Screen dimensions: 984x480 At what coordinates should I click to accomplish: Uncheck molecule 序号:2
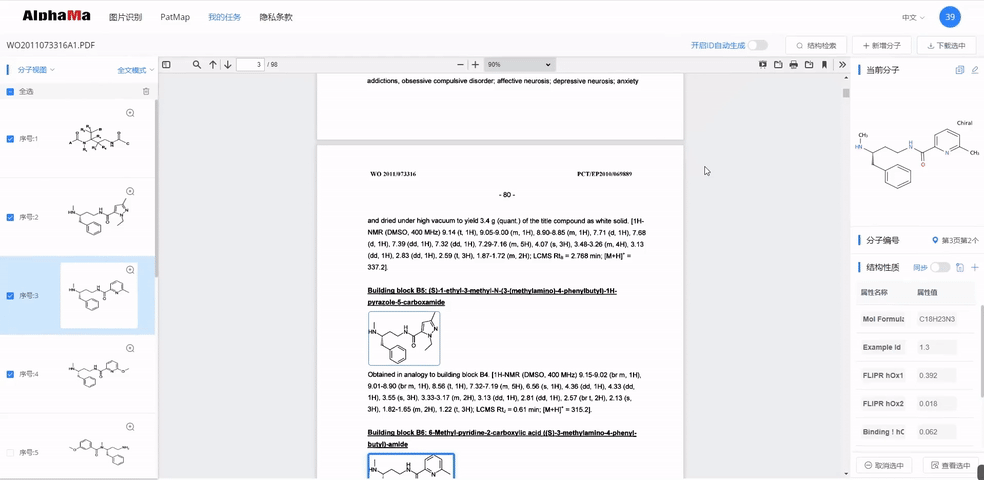[10, 217]
